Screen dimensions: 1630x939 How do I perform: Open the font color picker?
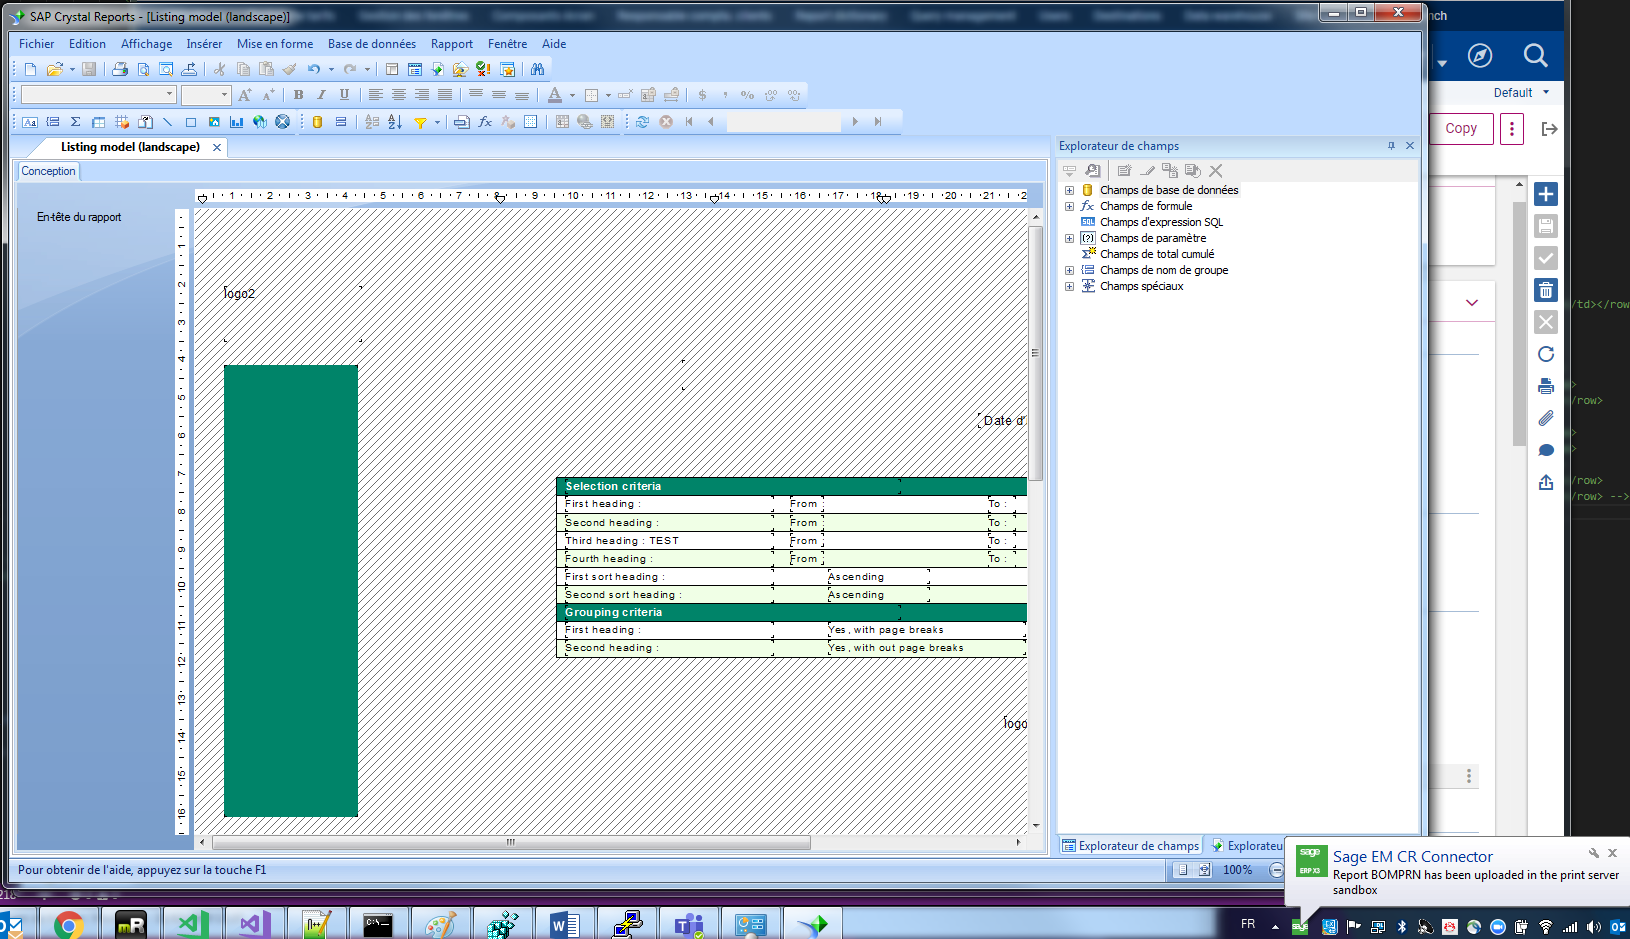[x=571, y=94]
